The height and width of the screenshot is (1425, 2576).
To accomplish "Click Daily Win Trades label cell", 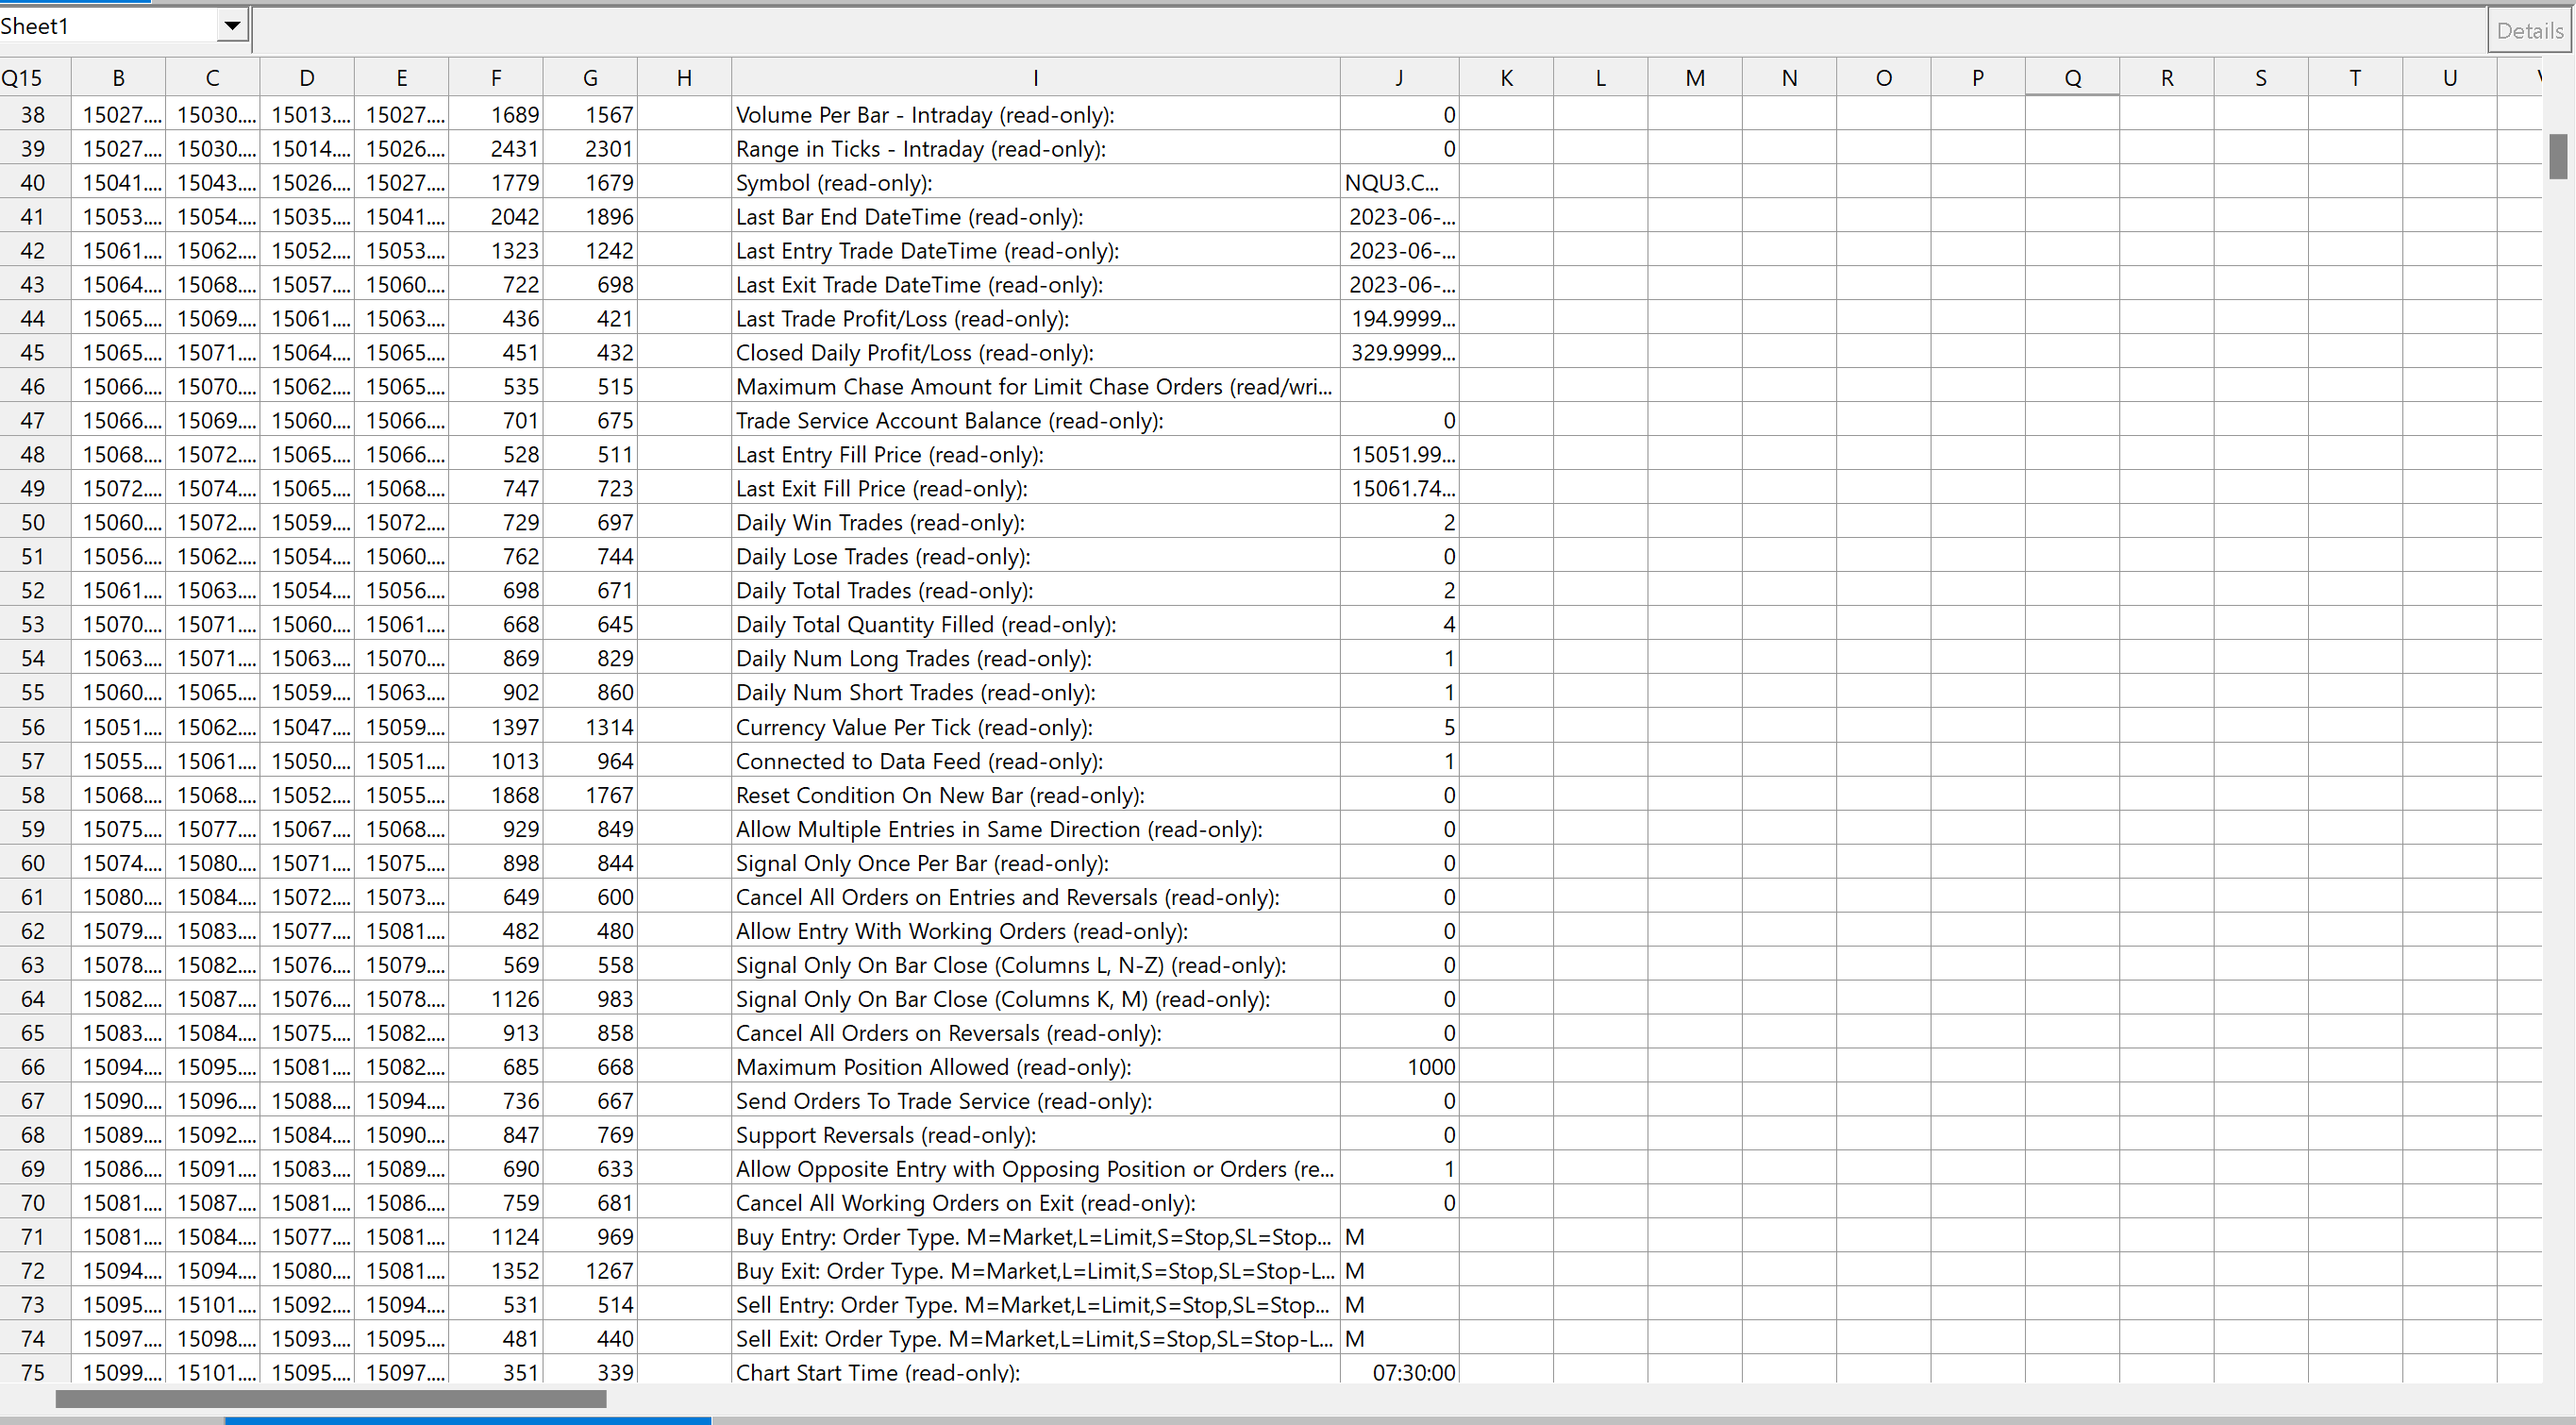I will click(x=1035, y=522).
